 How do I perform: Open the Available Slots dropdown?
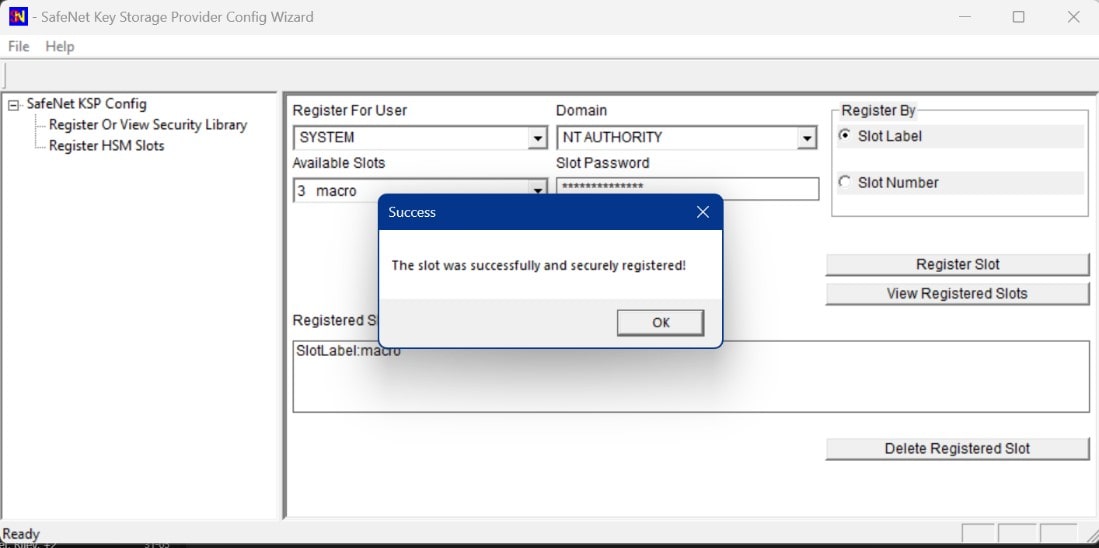[x=538, y=190]
